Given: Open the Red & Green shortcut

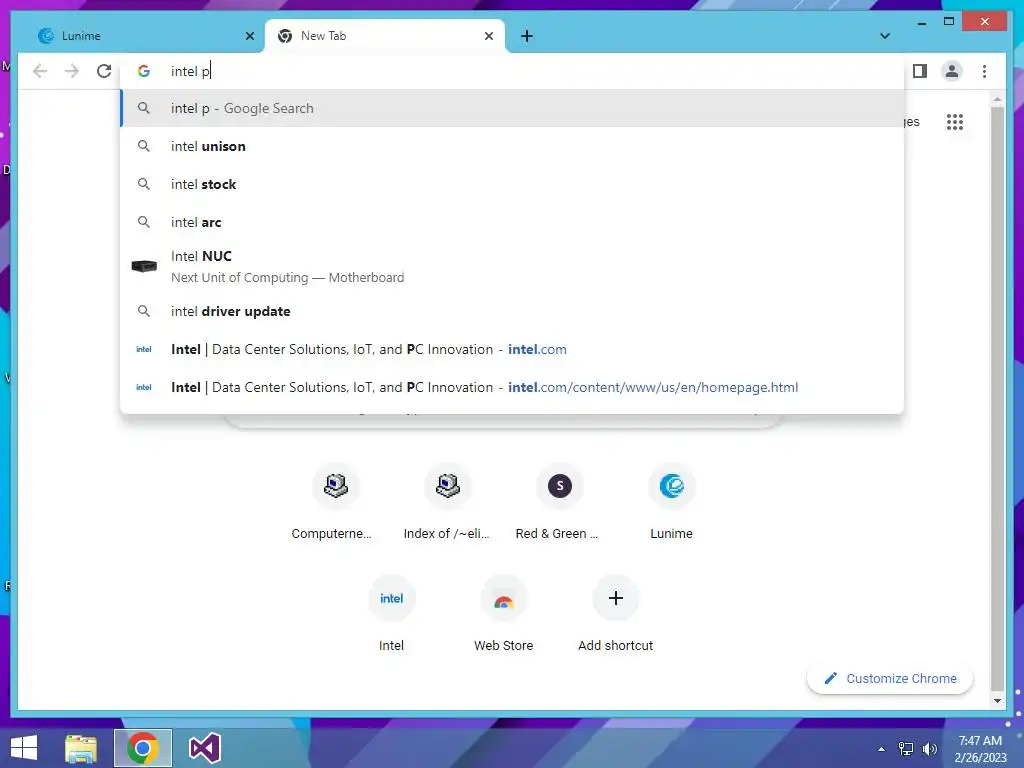Looking at the screenshot, I should [559, 502].
